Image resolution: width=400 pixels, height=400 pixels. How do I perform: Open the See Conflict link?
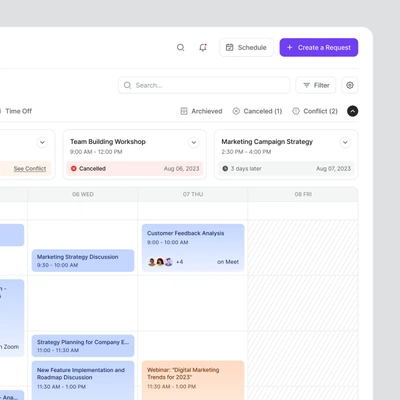(30, 169)
